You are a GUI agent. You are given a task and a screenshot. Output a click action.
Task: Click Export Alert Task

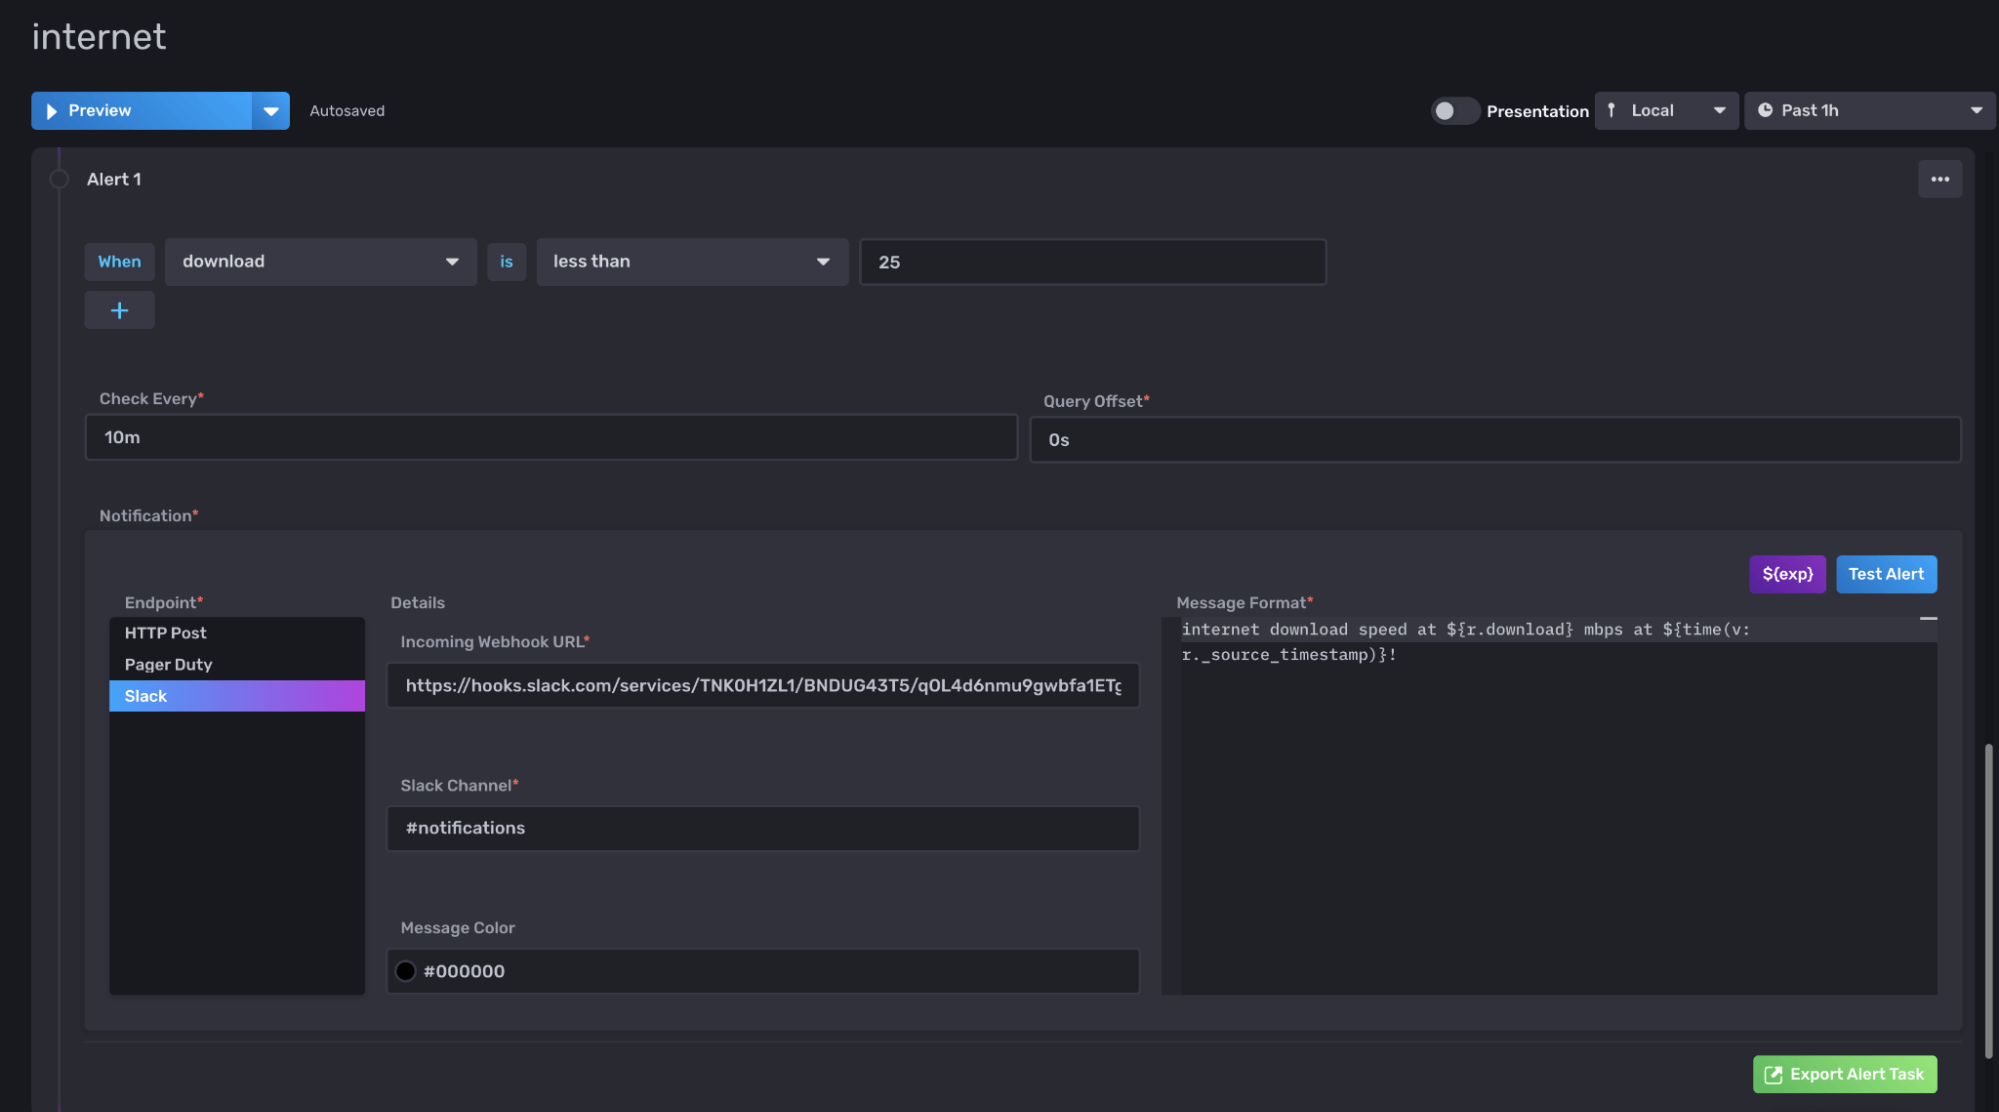[1844, 1074]
